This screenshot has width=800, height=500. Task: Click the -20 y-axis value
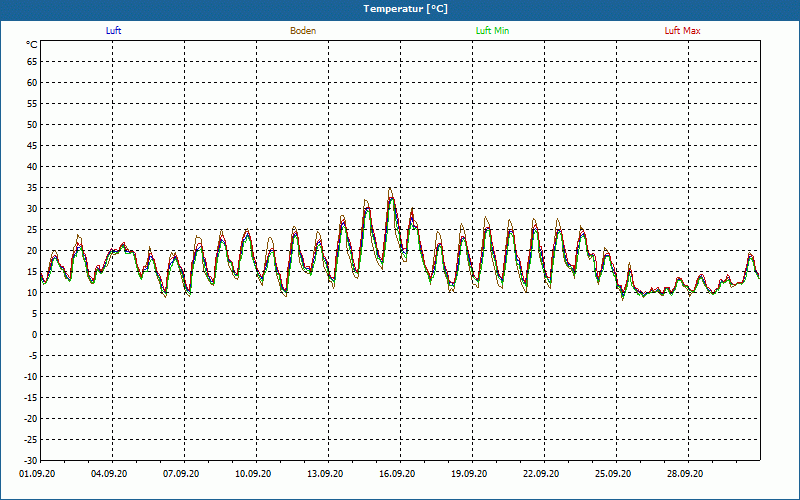pos(31,418)
